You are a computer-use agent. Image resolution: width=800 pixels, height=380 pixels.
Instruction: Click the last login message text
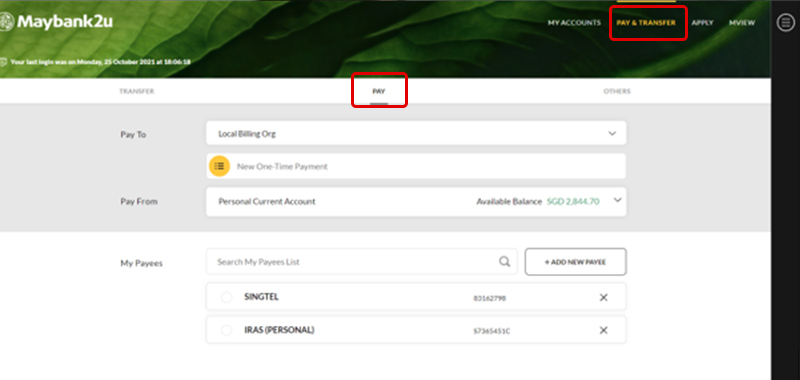coord(101,62)
